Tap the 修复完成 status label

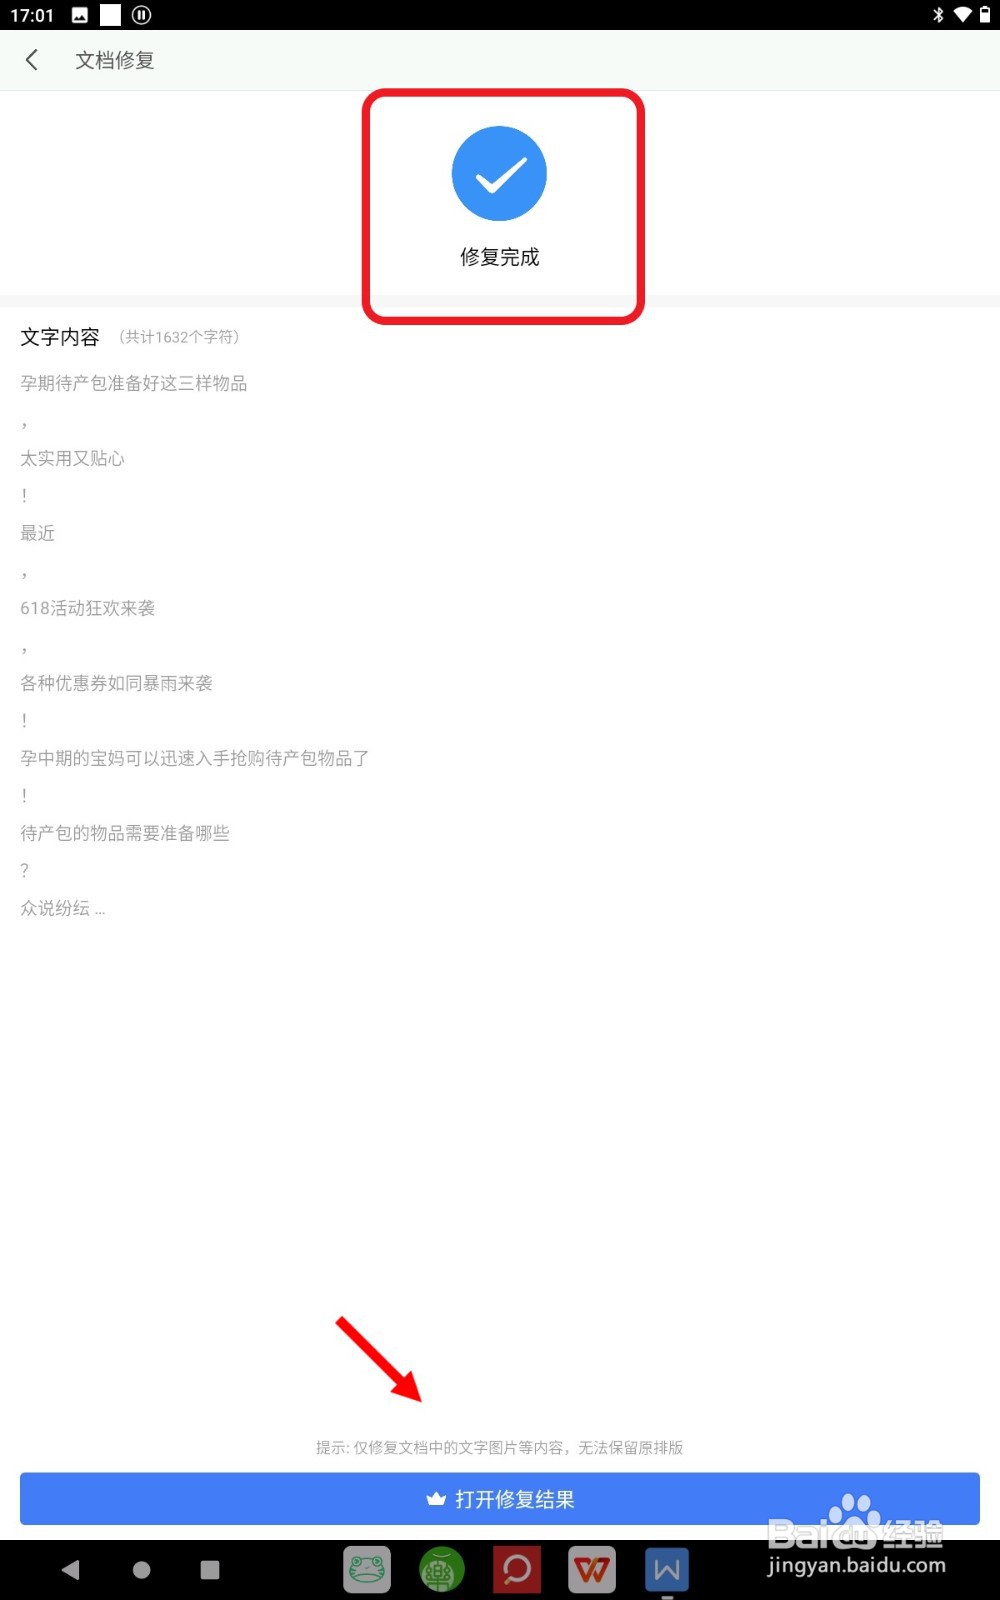pos(499,257)
